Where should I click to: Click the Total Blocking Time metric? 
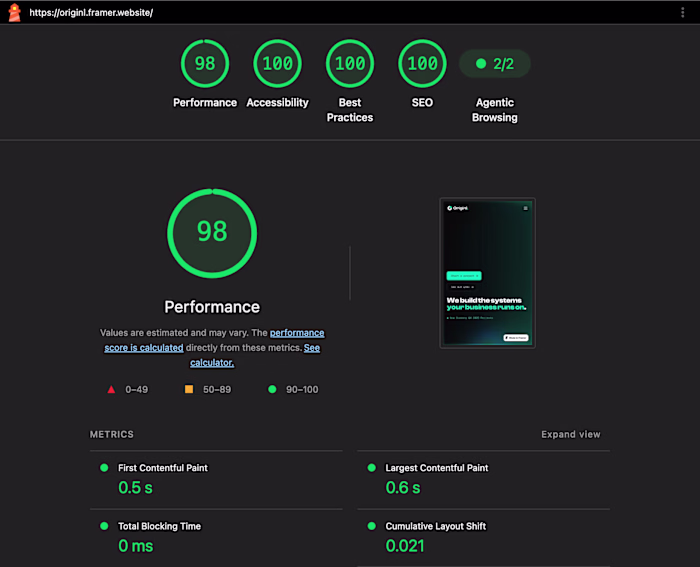point(216,538)
